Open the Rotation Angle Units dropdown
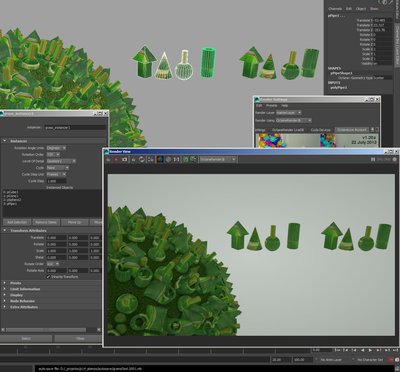Viewport: 400px width, 372px height. (x=56, y=148)
